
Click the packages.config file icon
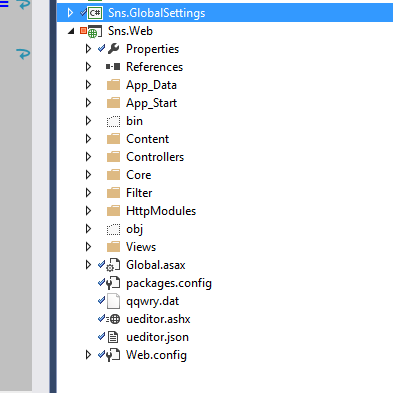113,283
